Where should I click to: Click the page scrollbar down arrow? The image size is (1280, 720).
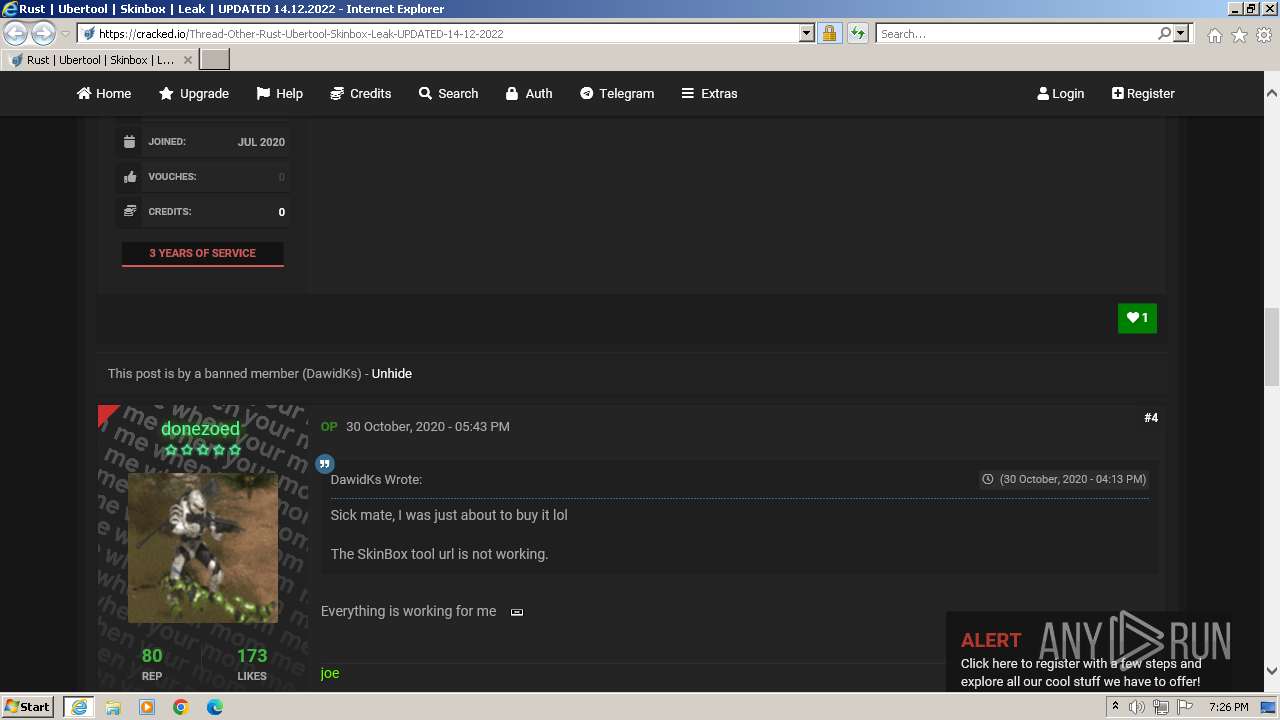click(x=1272, y=671)
